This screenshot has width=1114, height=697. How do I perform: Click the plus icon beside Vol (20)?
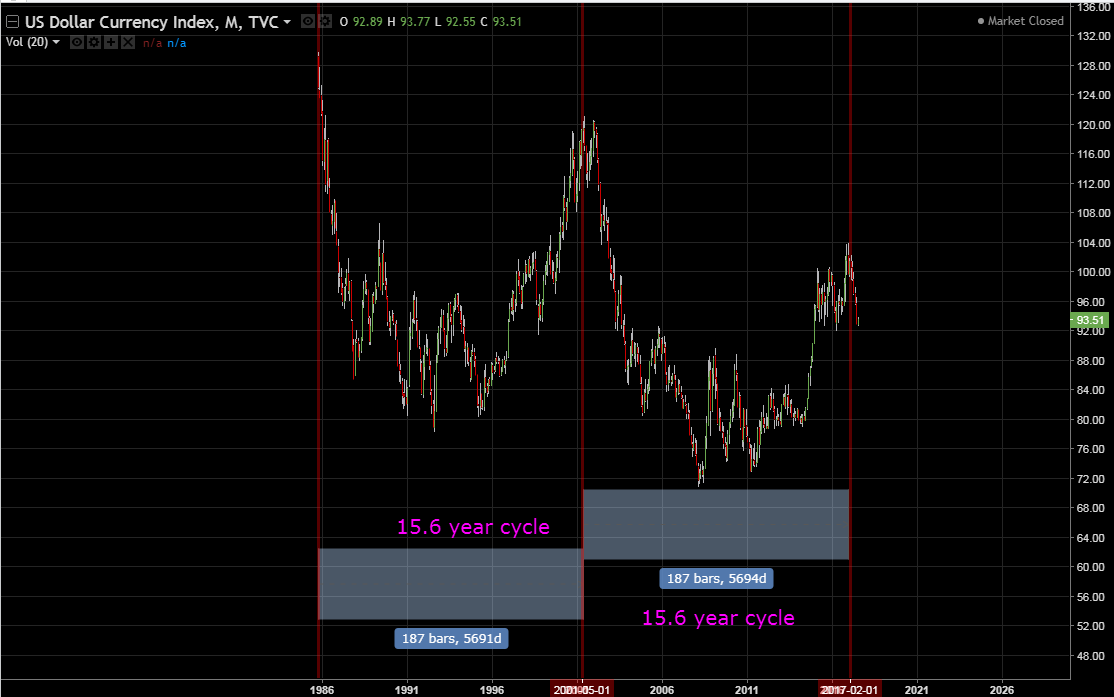pos(111,43)
